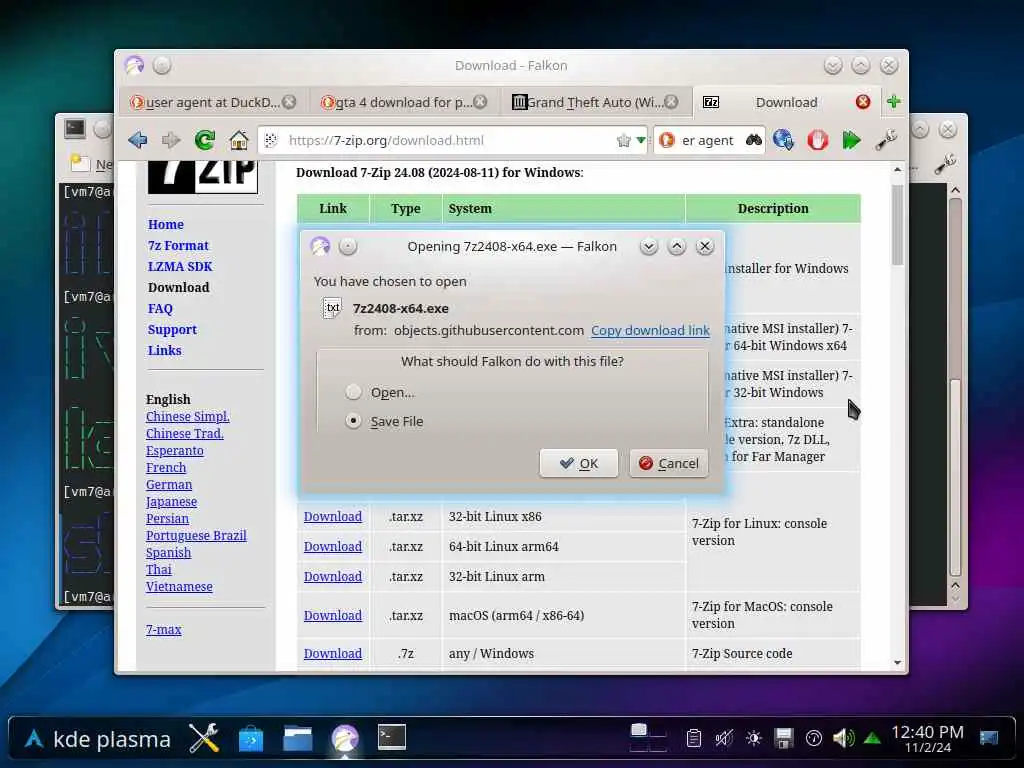The height and width of the screenshot is (768, 1024).
Task: Click the browser Back arrow button
Action: [x=138, y=140]
